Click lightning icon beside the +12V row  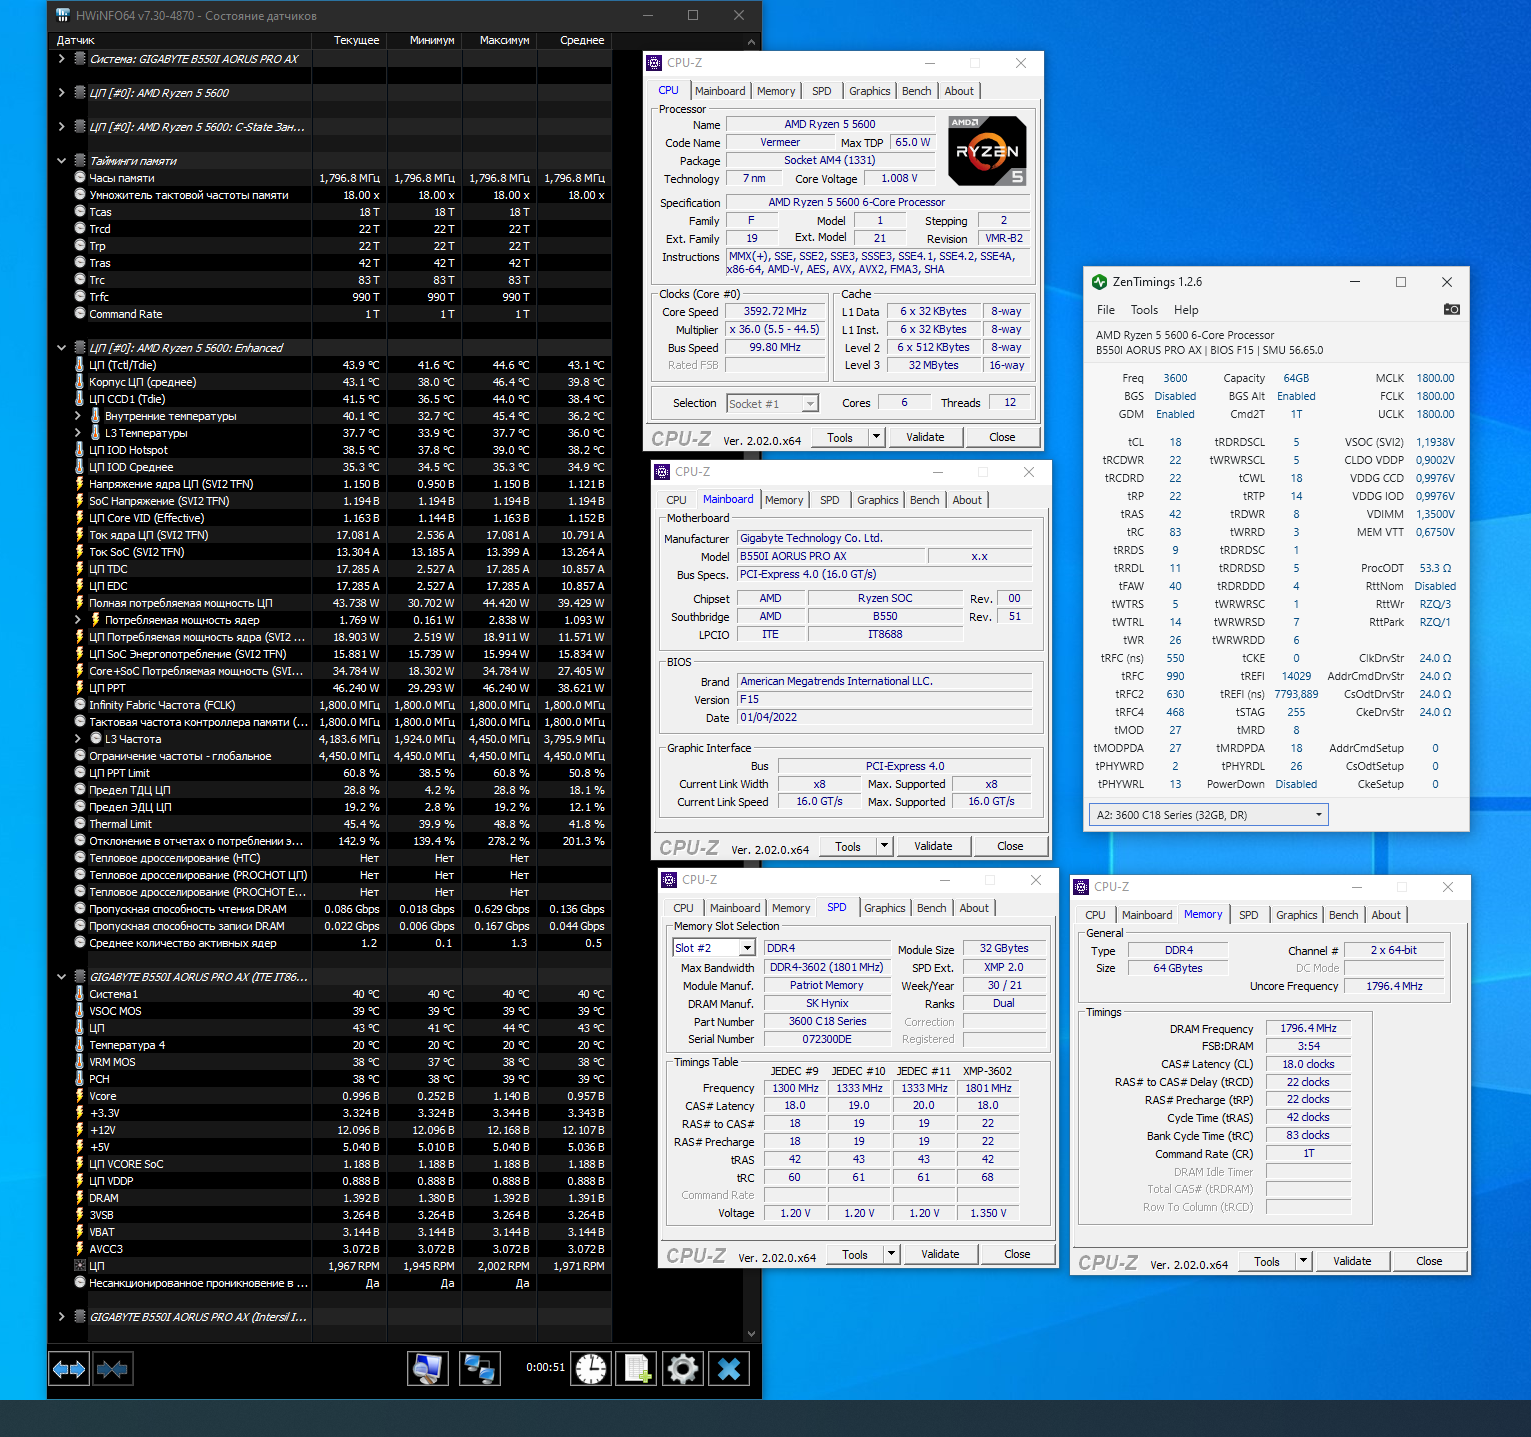pyautogui.click(x=80, y=1130)
